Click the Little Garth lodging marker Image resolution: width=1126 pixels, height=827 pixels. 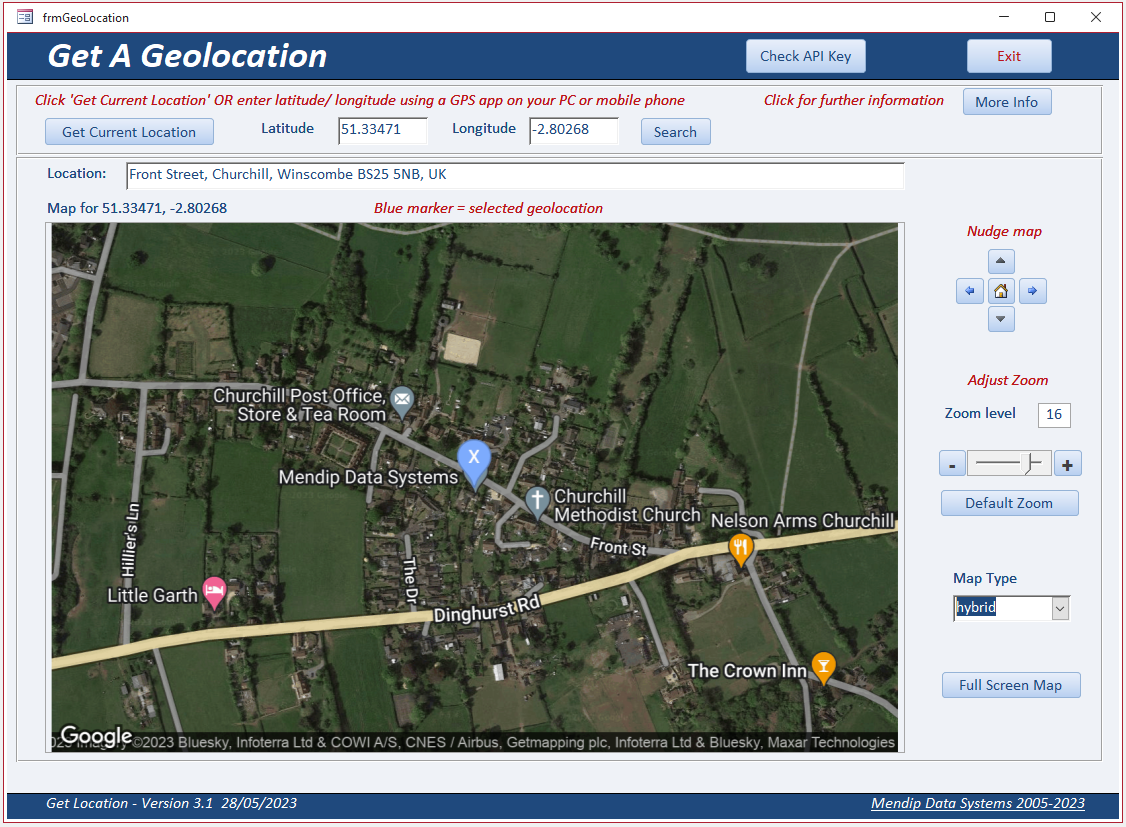click(x=214, y=594)
